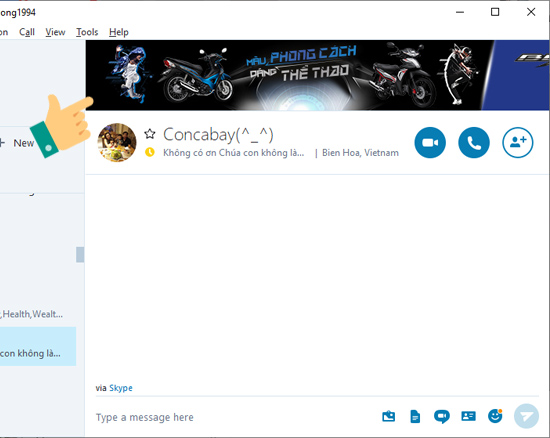Minimize the Skype window
Screen dimensions: 550x438
click(x=460, y=12)
